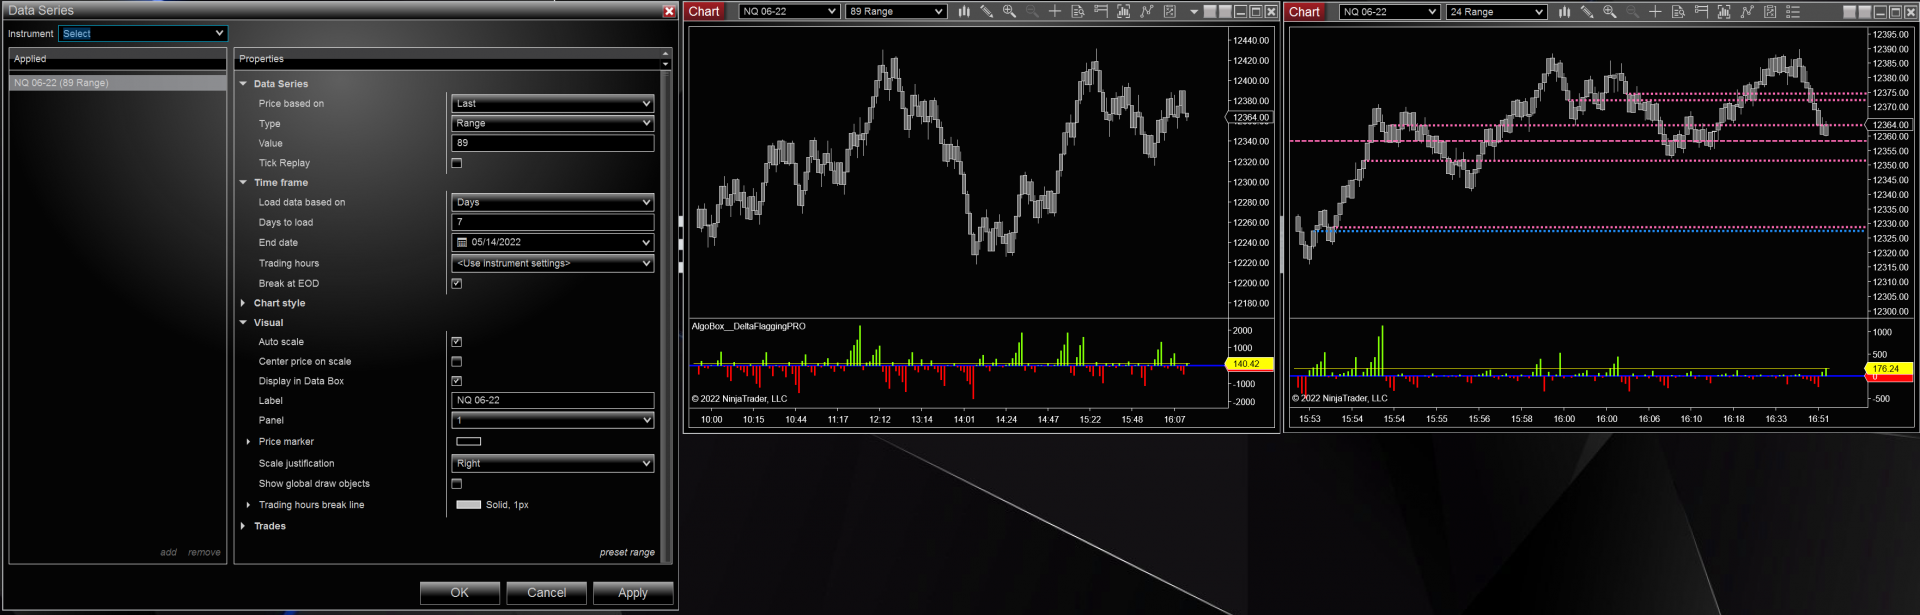Open Properties list icon in 24 Range chart
This screenshot has width=1920, height=615.
1793,11
